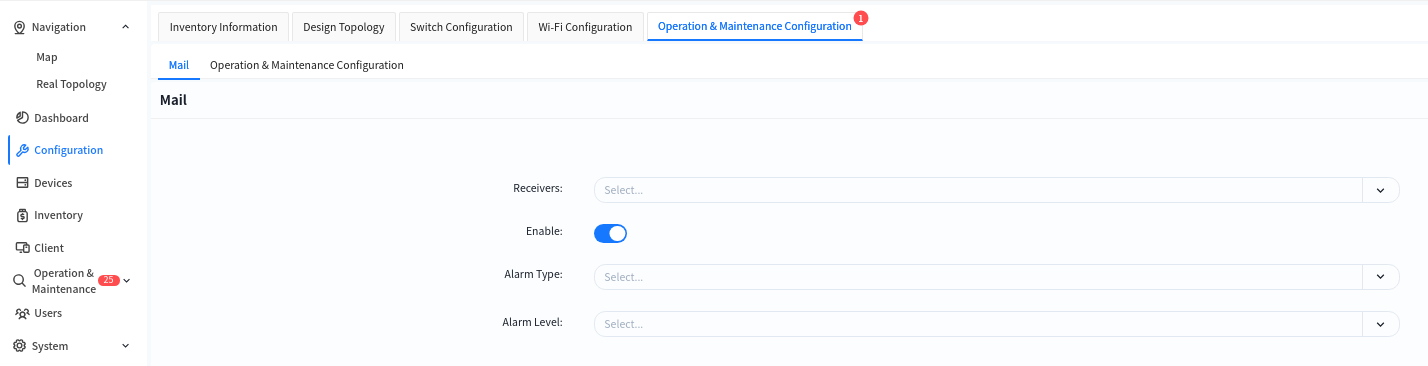Click the Navigation pin icon
1428x366 pixels.
point(19,27)
